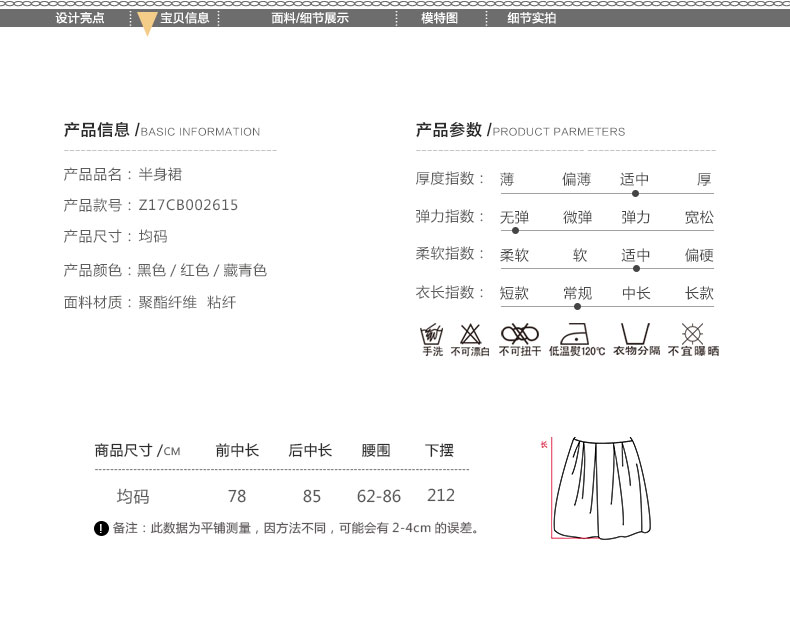Click the material text 聚酯纤维 粘纤
Image resolution: width=790 pixels, height=617 pixels.
pyautogui.click(x=187, y=302)
